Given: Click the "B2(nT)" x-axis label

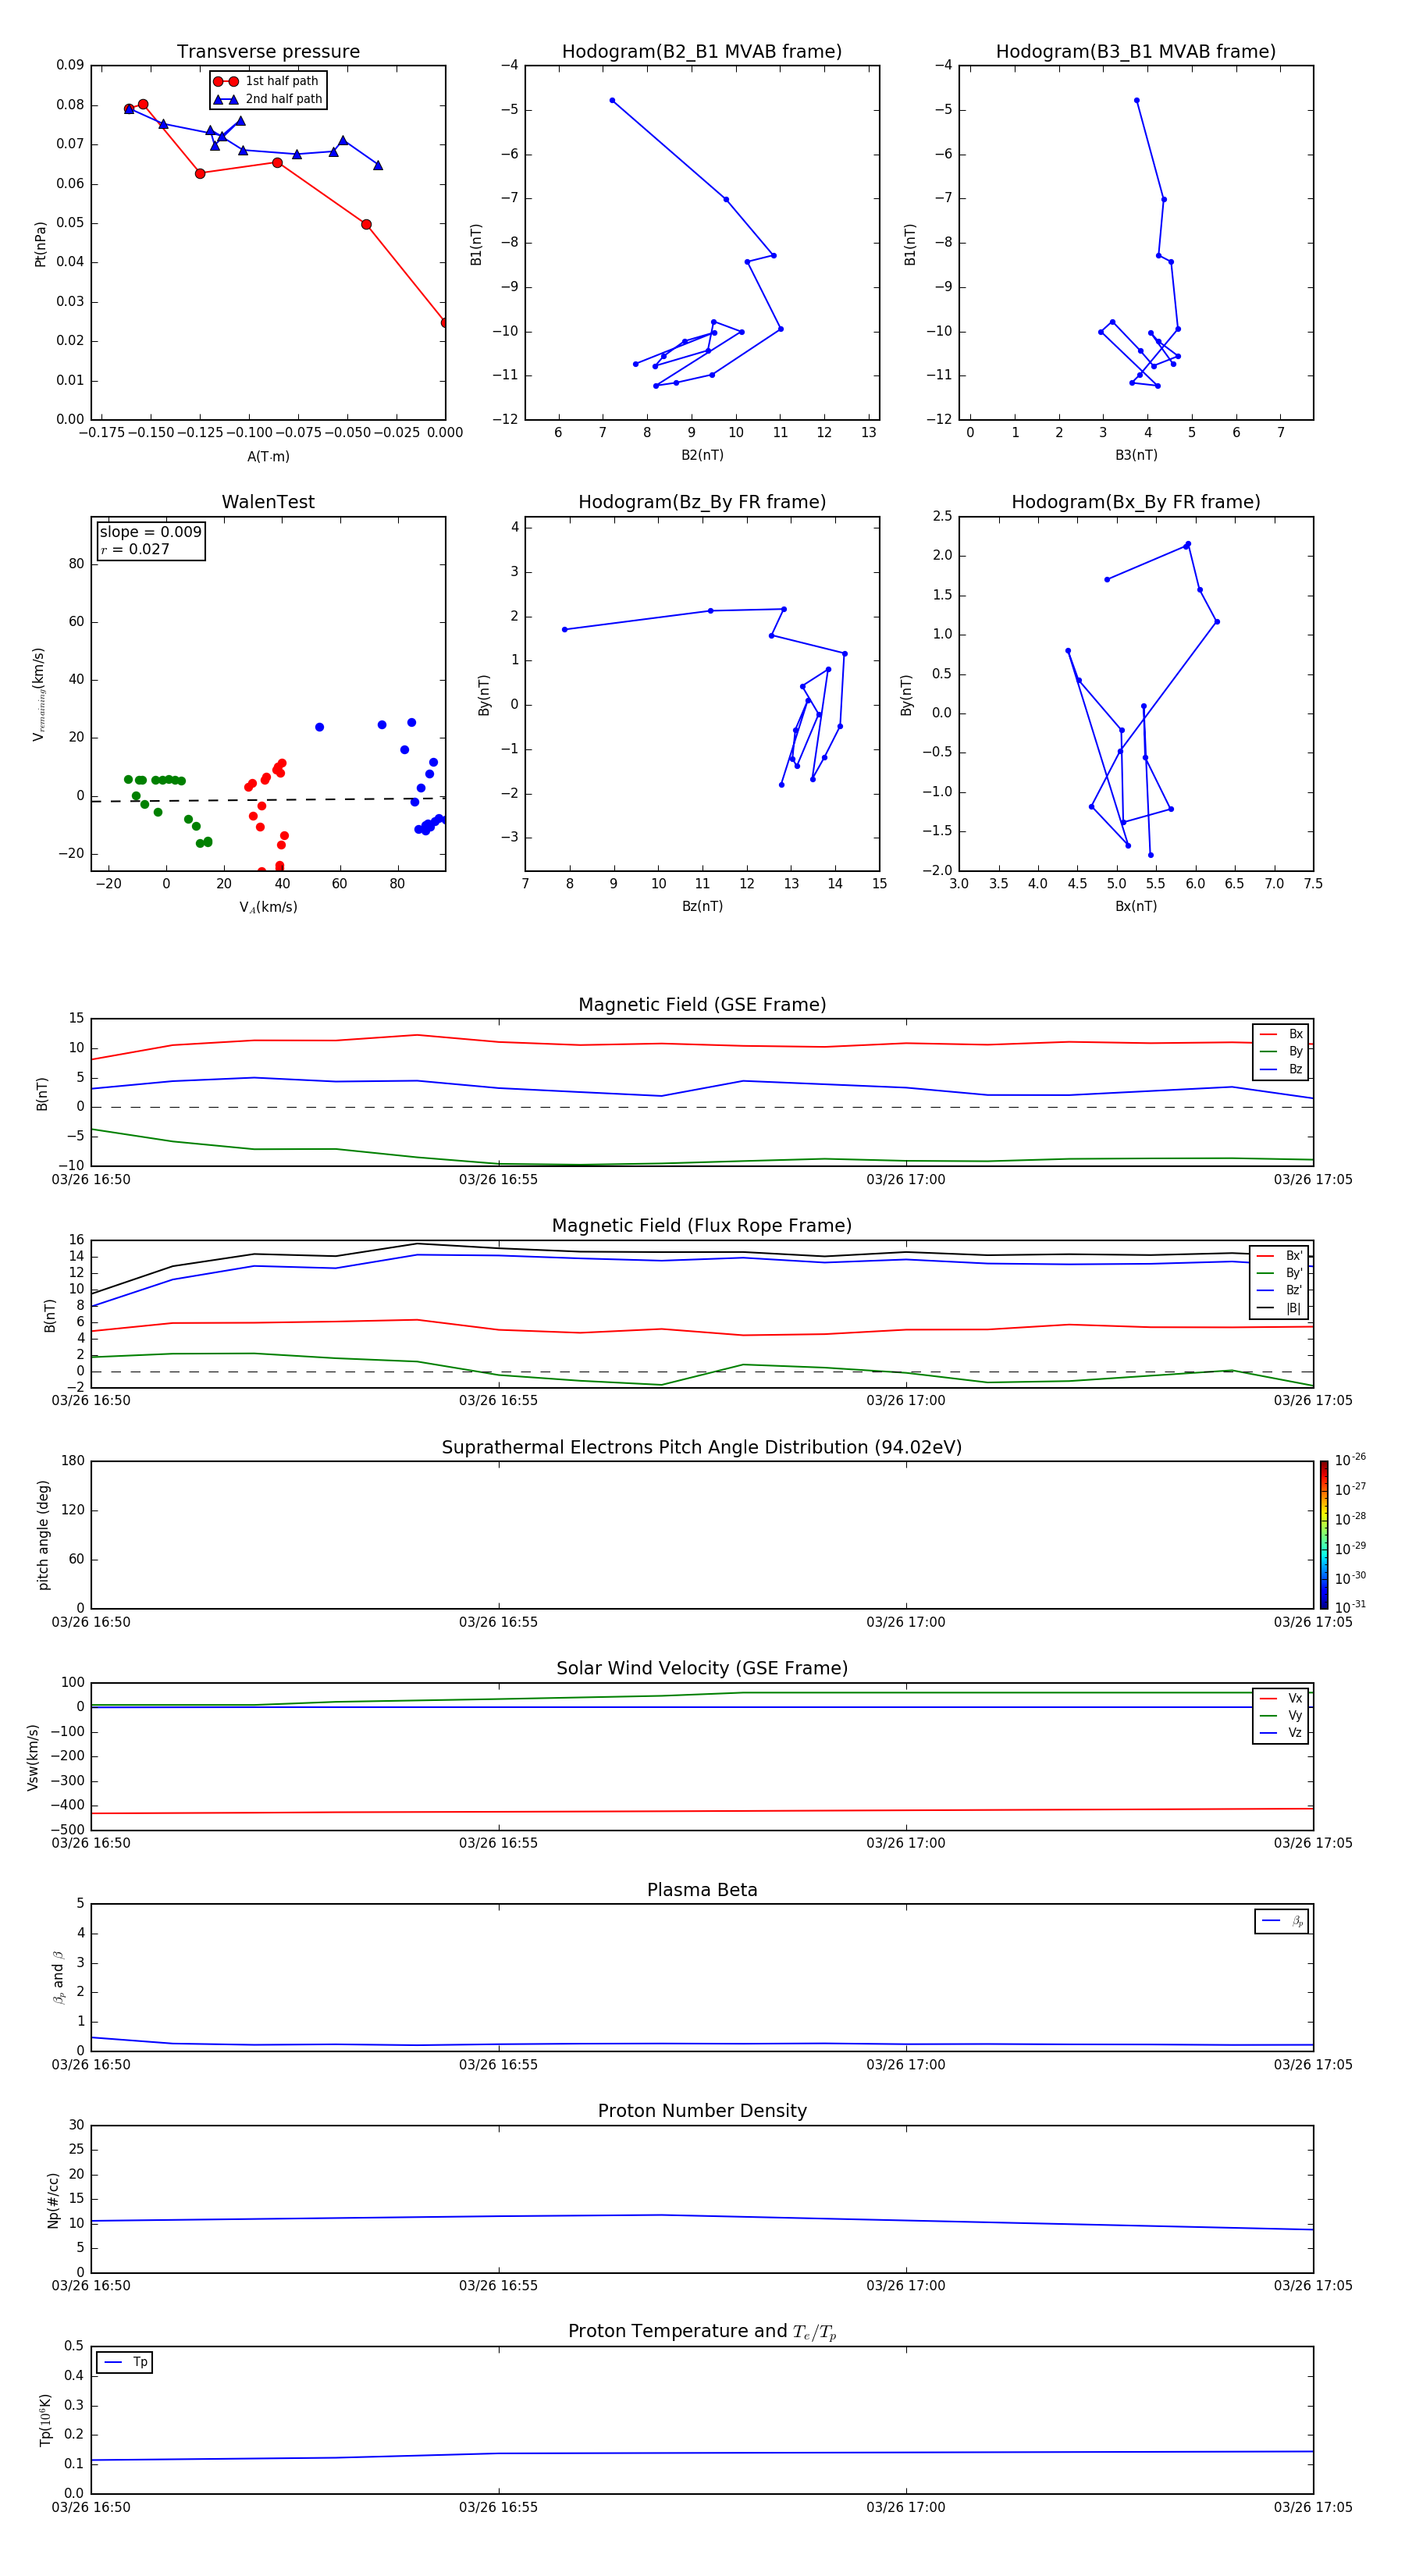Looking at the screenshot, I should coord(702,455).
